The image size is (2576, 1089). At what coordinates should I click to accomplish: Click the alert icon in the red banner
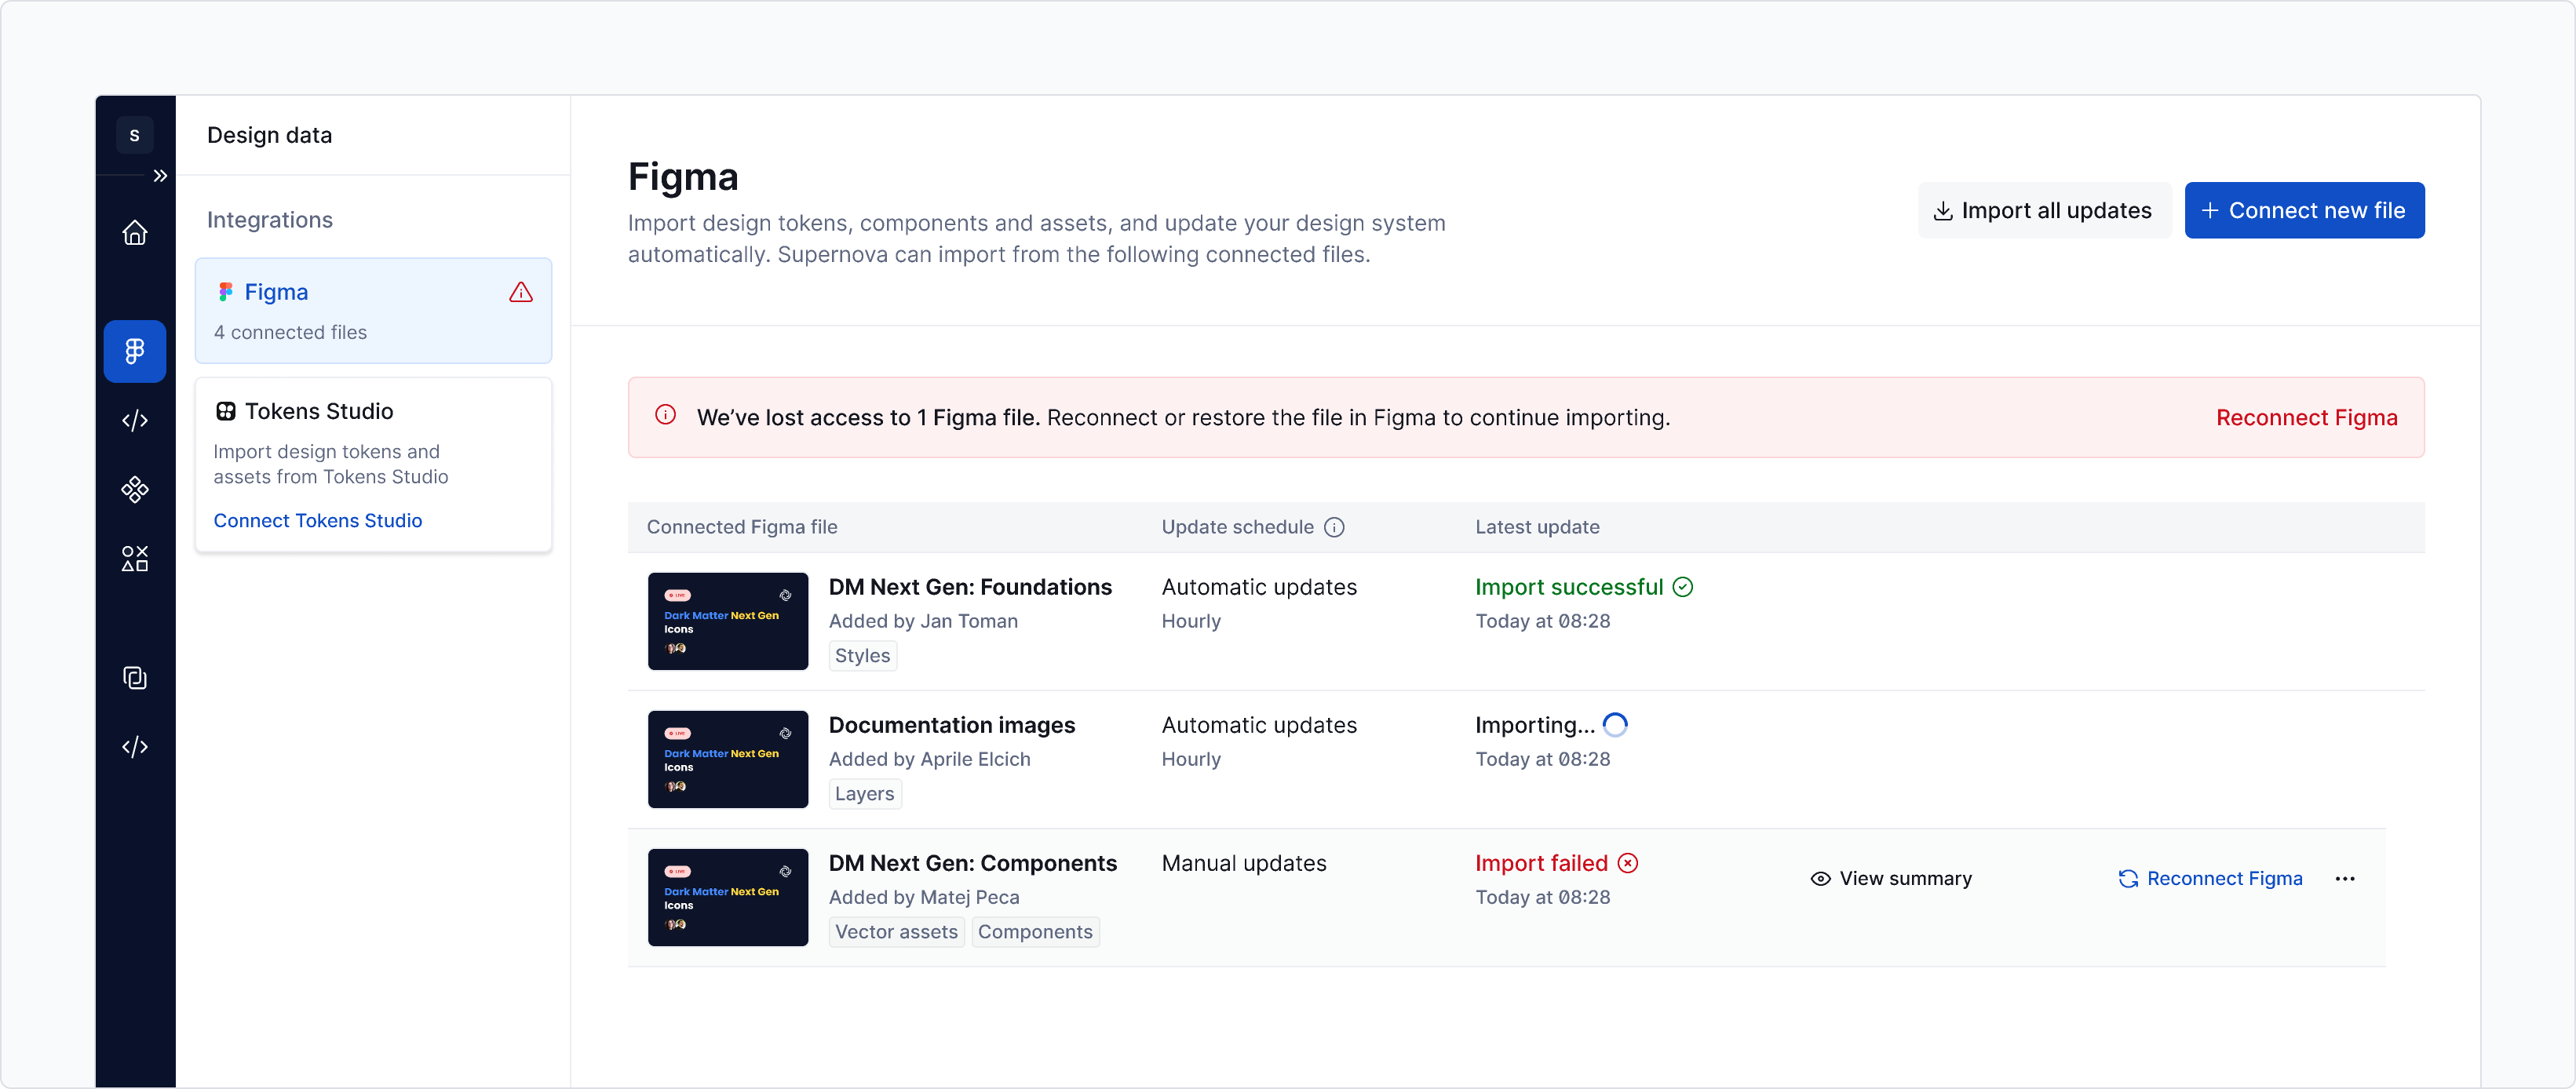coord(666,414)
